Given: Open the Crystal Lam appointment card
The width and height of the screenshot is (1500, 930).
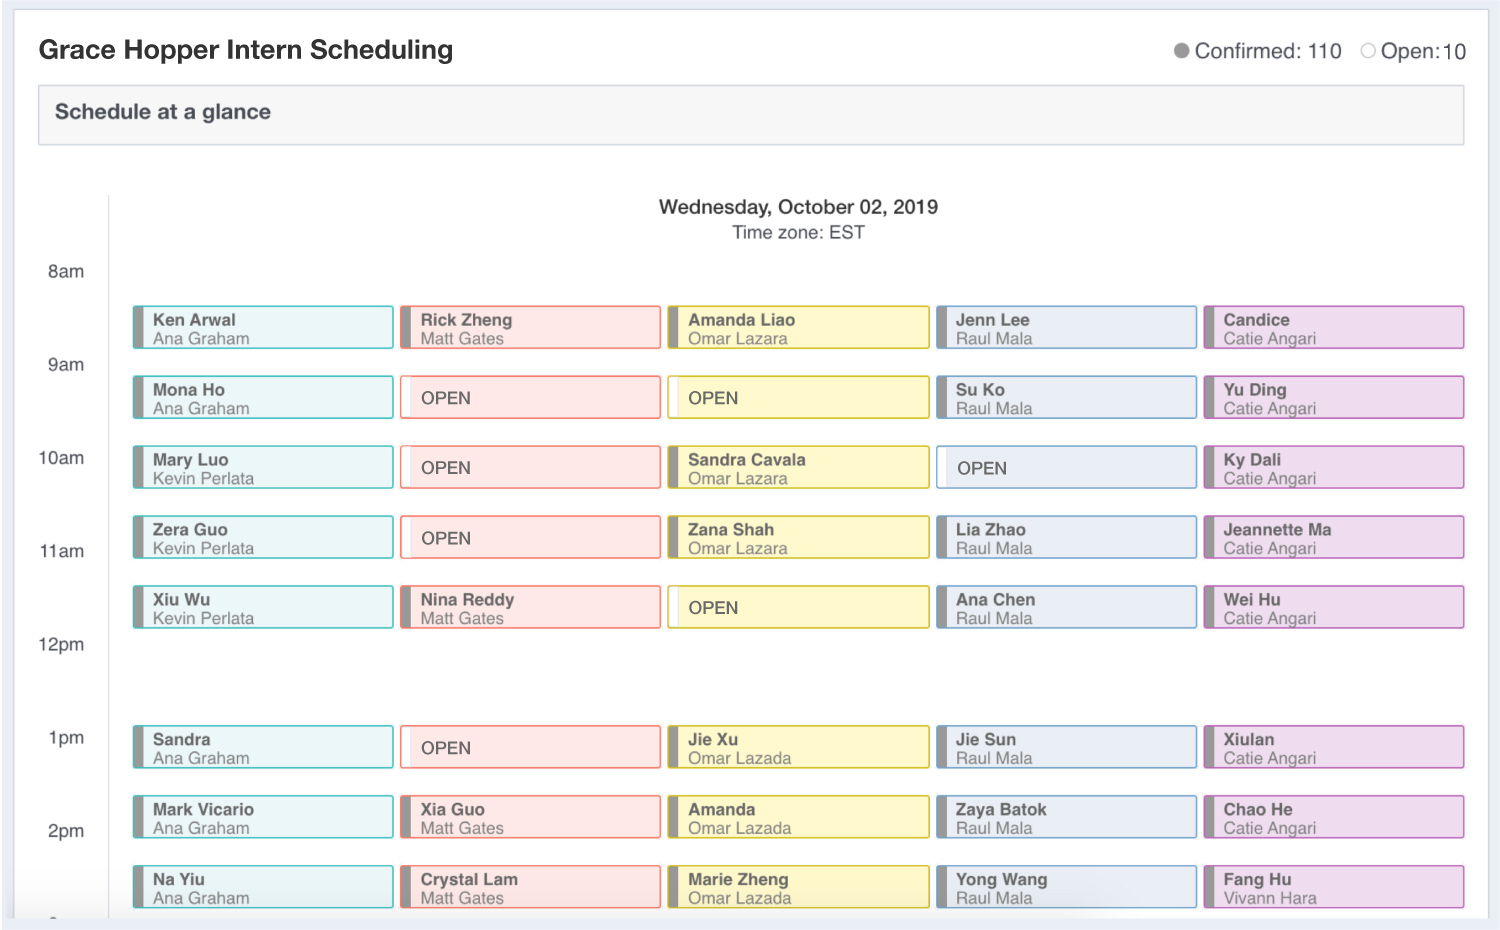Looking at the screenshot, I should tap(530, 887).
